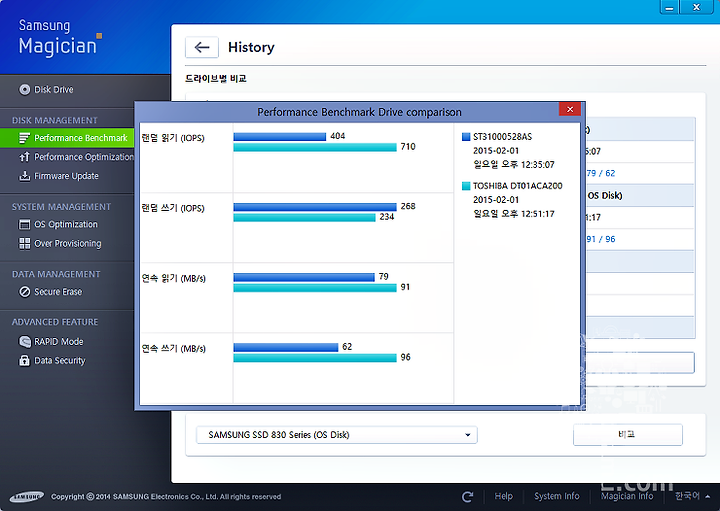Click the OS Optimization window icon
Image resolution: width=720 pixels, height=511 pixels.
(24, 225)
